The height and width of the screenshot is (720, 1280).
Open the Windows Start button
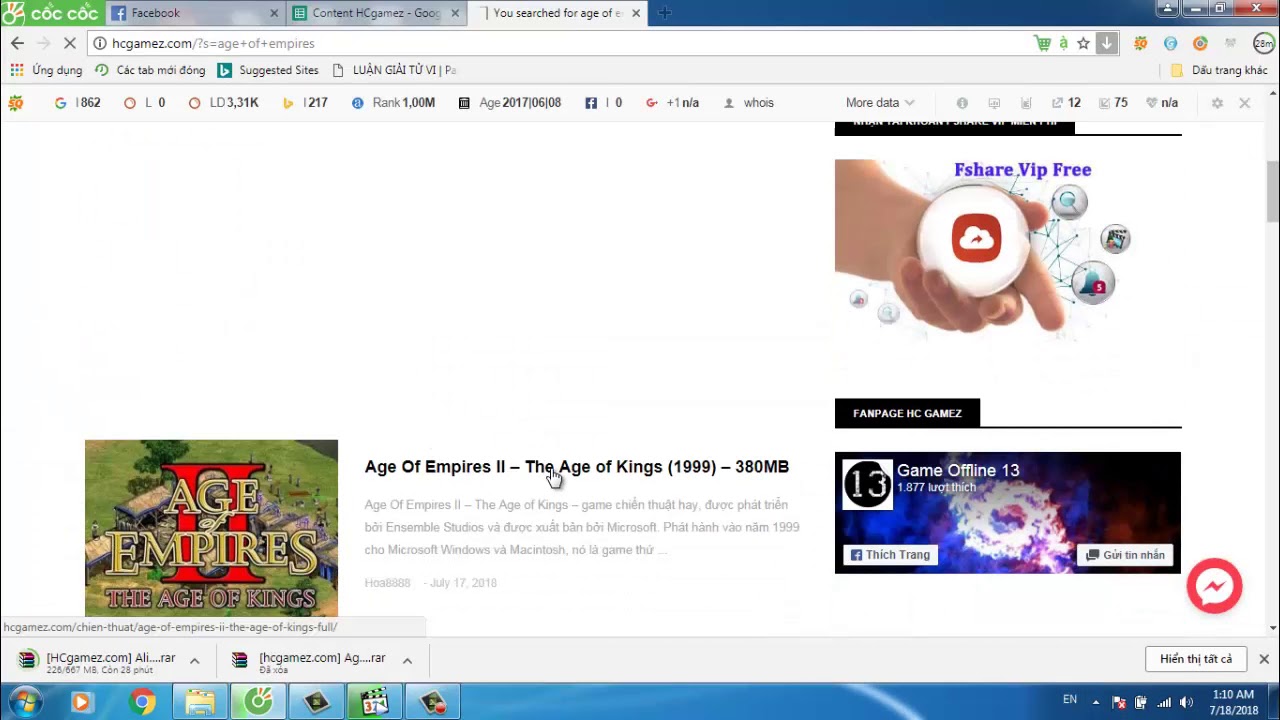coord(24,702)
